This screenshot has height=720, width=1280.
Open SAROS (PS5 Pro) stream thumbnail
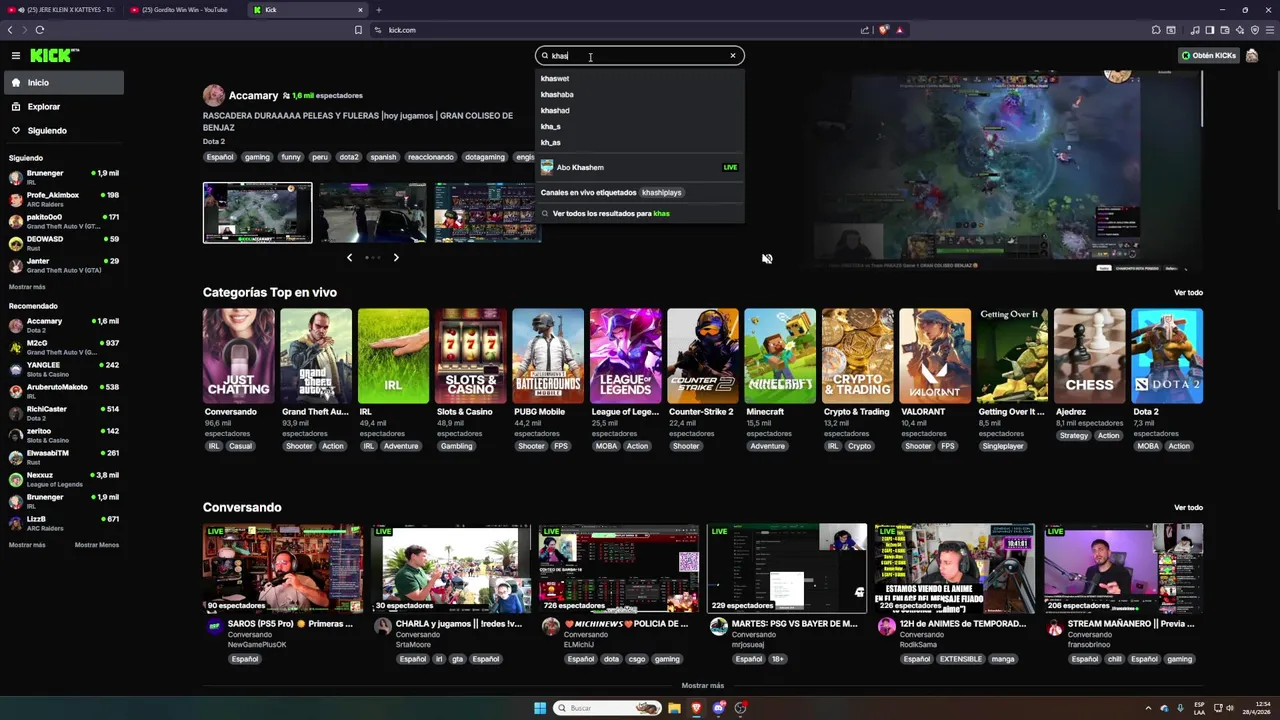tap(283, 568)
